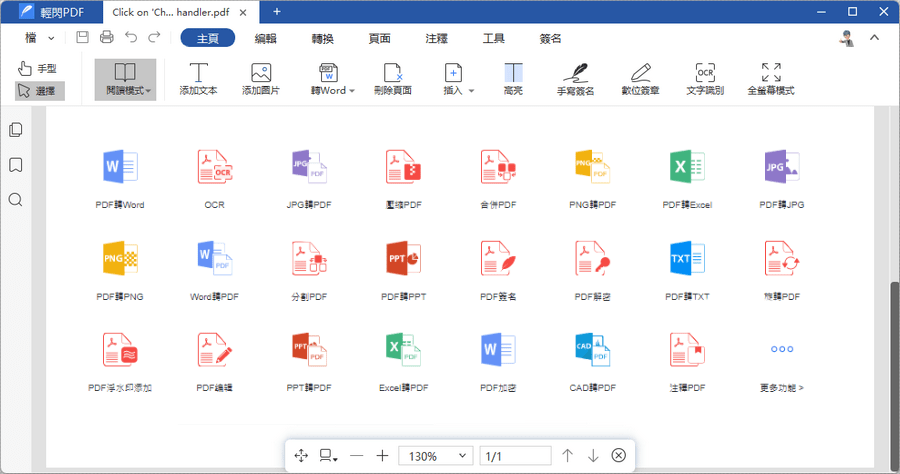Open 數位簽章 digital signature tool
Screen dimensions: 900x474
[641, 79]
